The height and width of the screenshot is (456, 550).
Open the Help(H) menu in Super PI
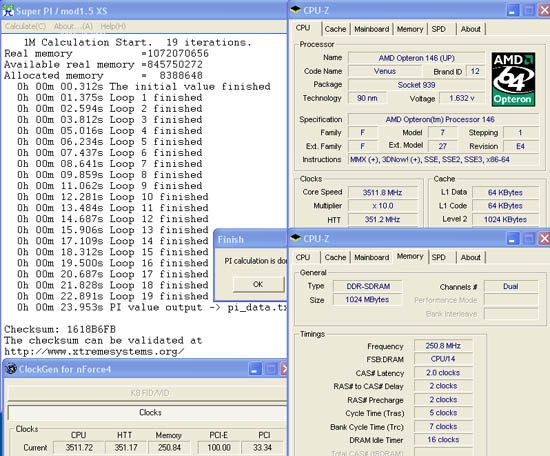(x=113, y=26)
